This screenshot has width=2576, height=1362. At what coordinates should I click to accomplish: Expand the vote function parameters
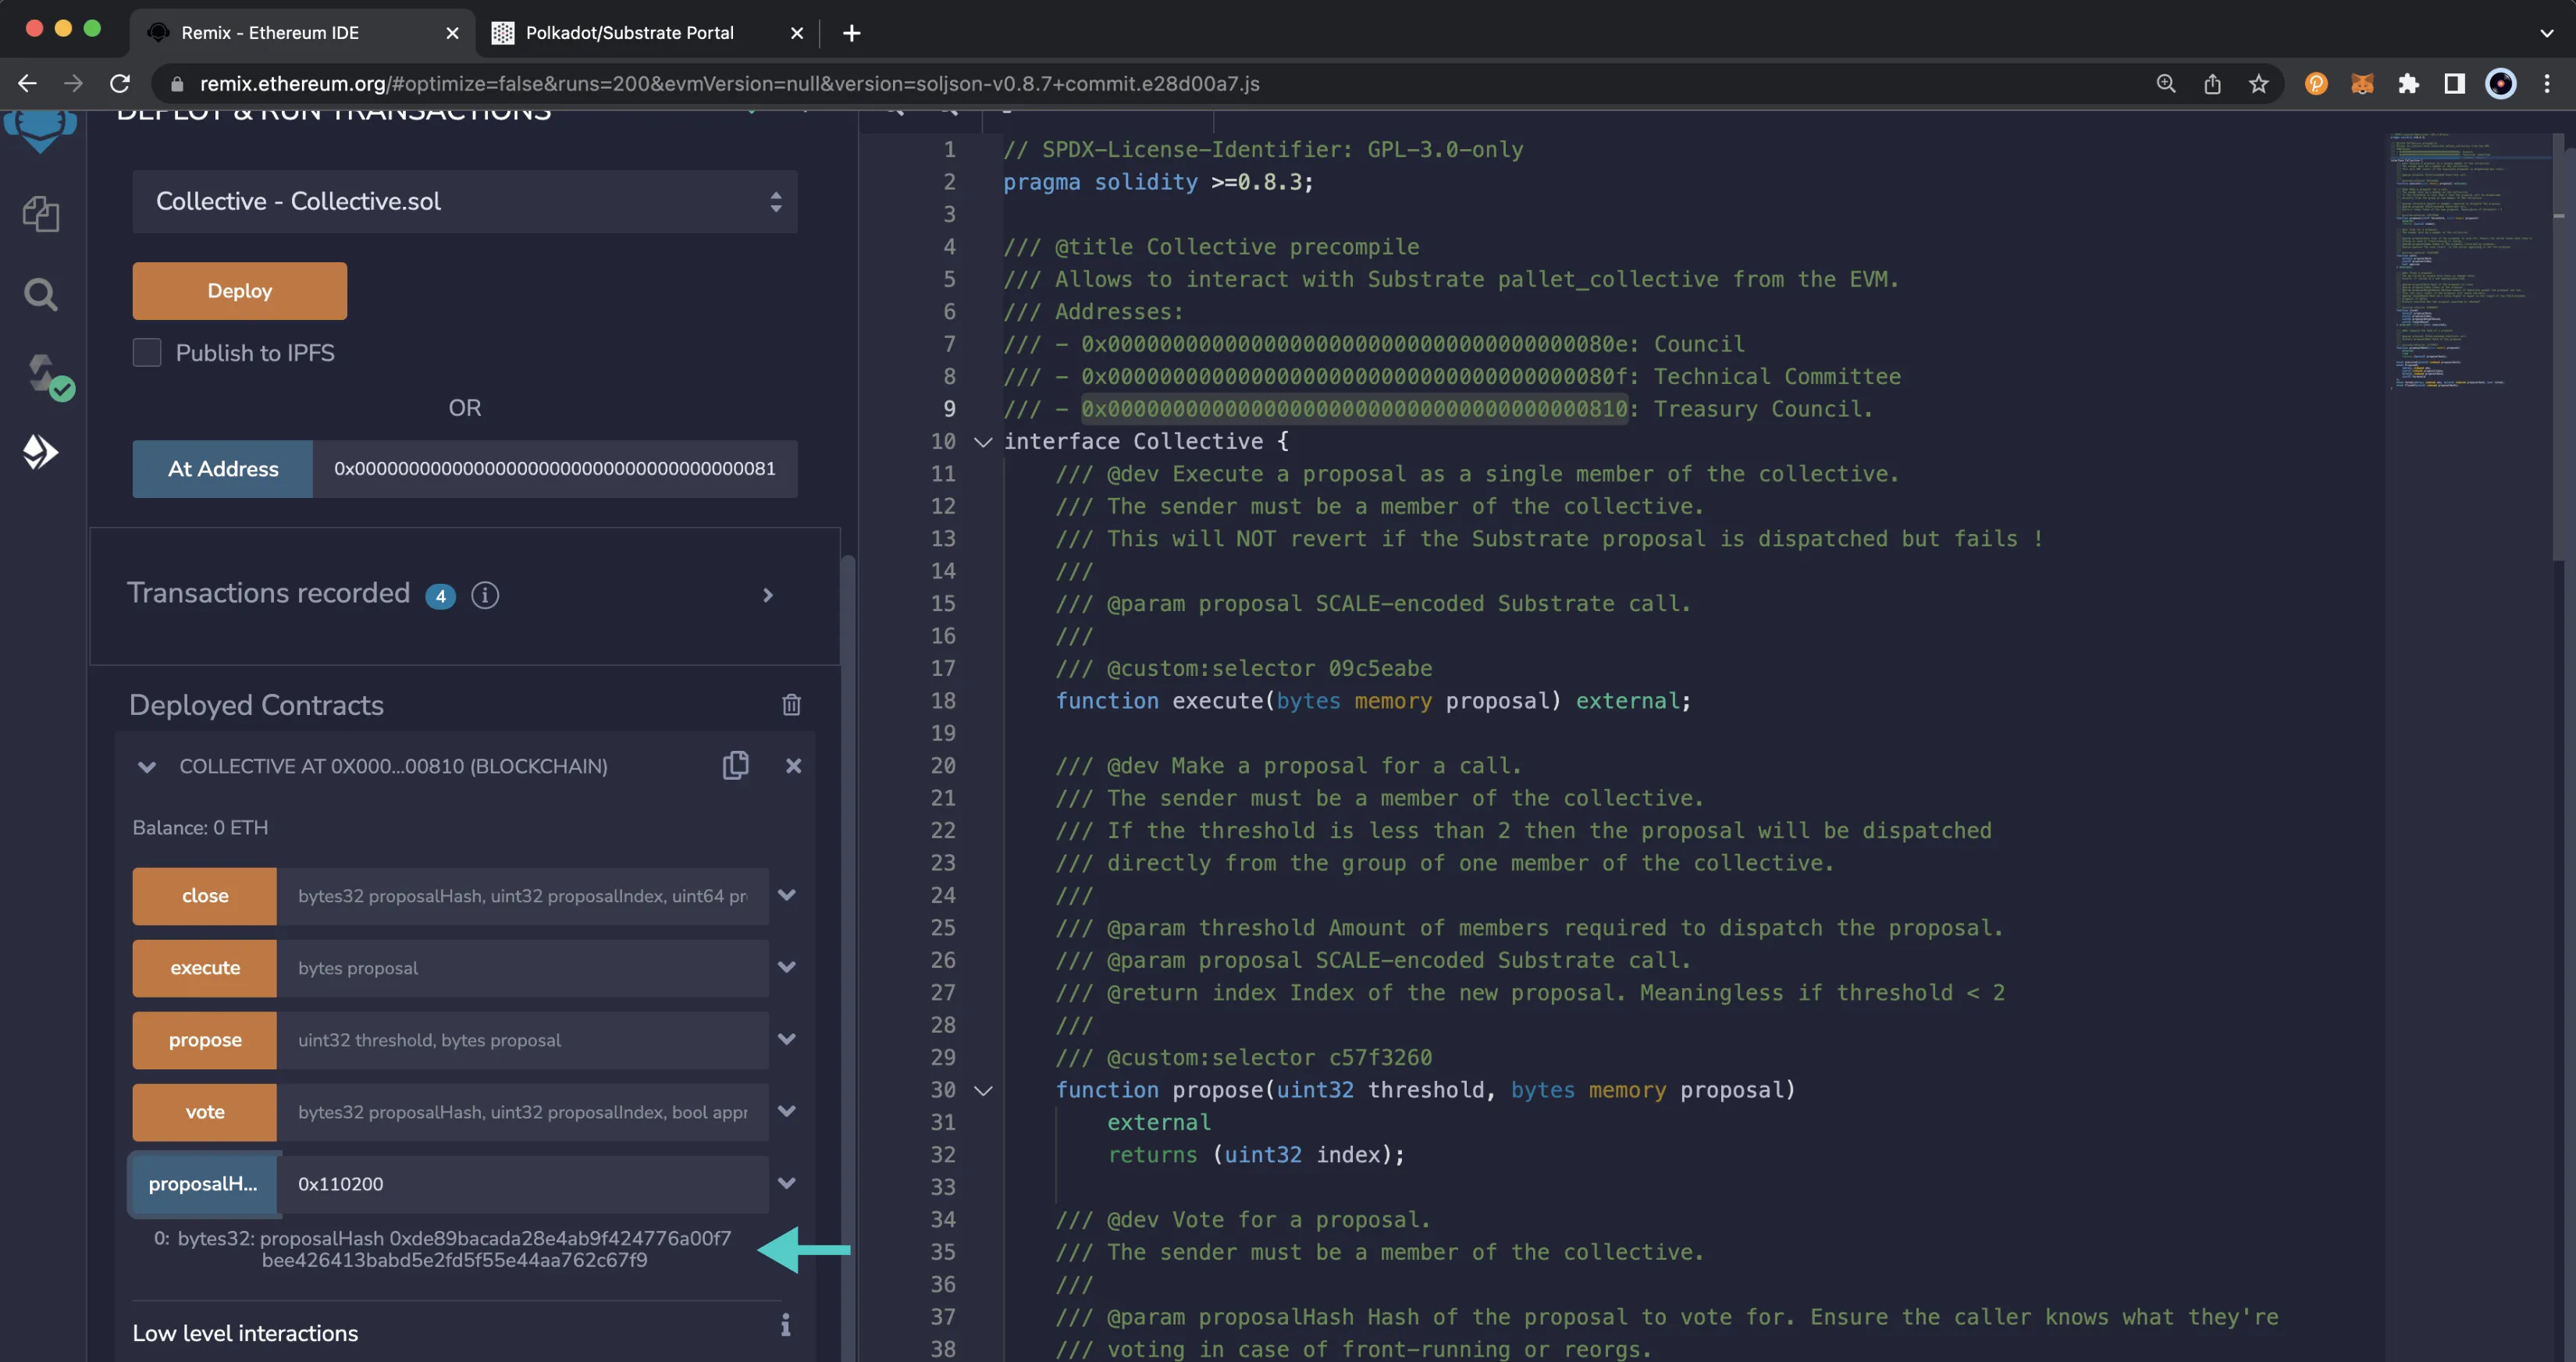click(x=787, y=1111)
